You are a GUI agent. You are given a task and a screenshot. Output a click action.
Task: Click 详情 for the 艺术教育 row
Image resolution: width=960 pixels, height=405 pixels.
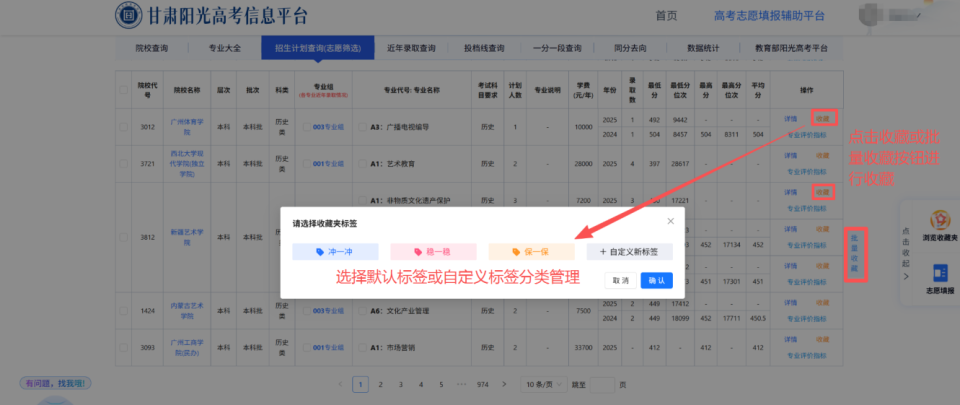click(x=790, y=155)
